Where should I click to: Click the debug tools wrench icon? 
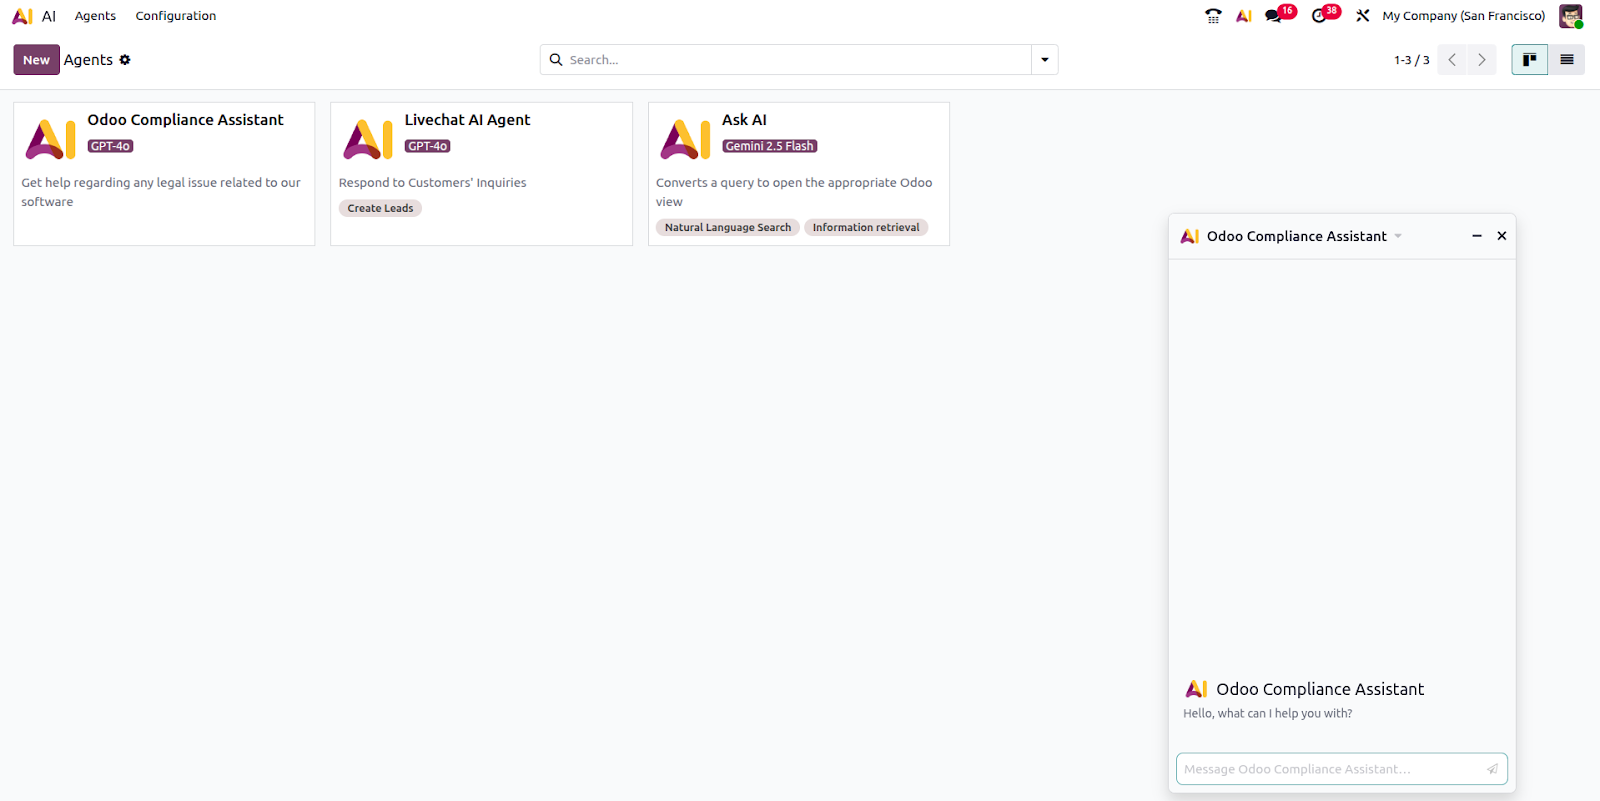[x=1362, y=16]
